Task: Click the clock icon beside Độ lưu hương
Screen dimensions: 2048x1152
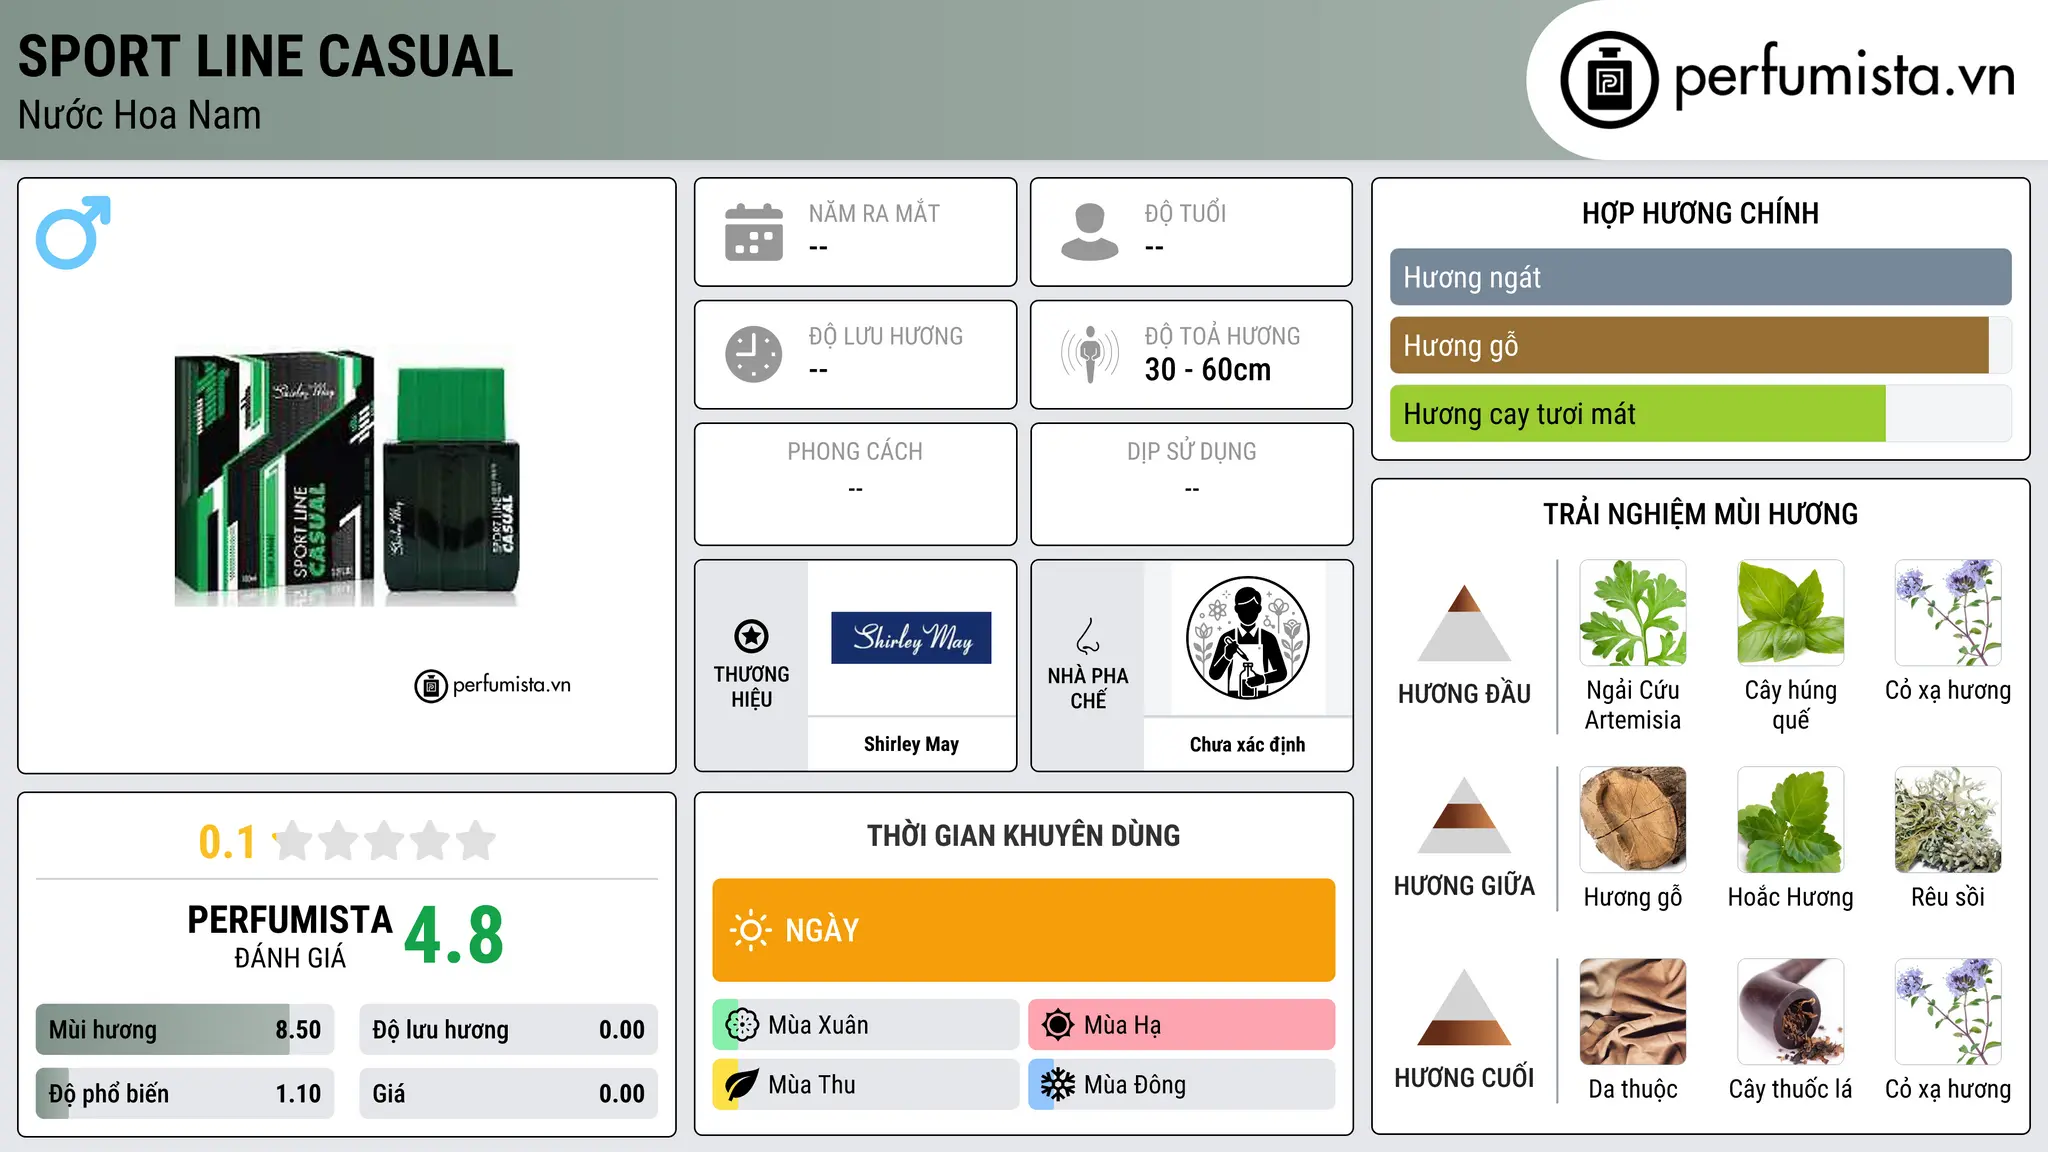Action: pos(754,354)
